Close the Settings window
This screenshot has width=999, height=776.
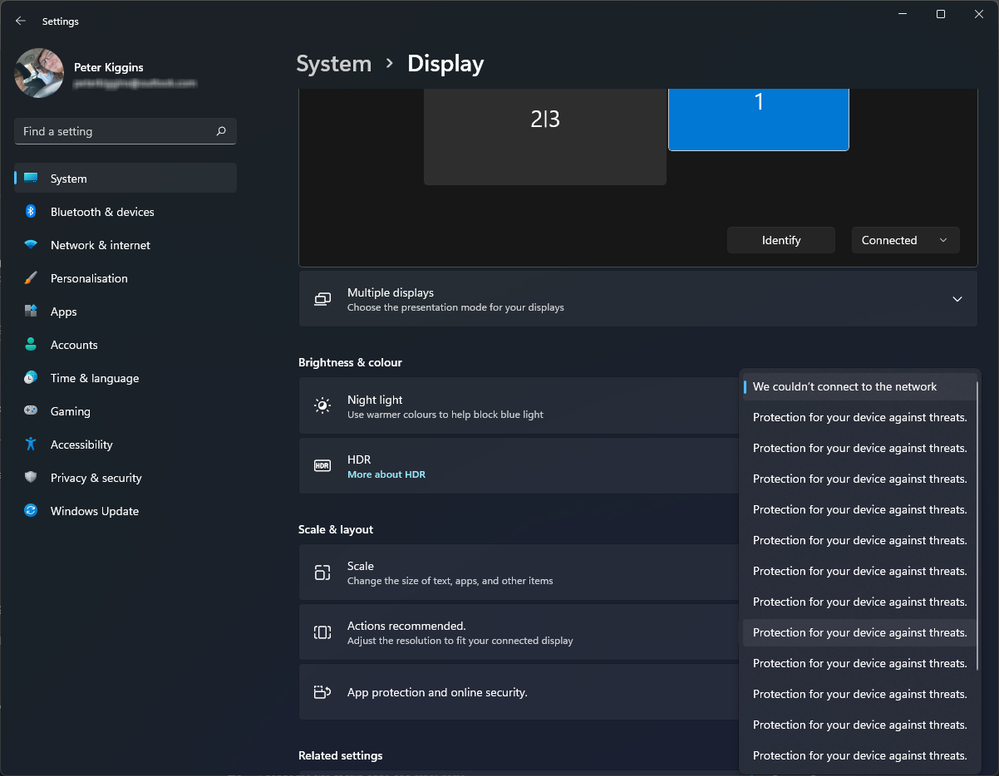click(979, 14)
